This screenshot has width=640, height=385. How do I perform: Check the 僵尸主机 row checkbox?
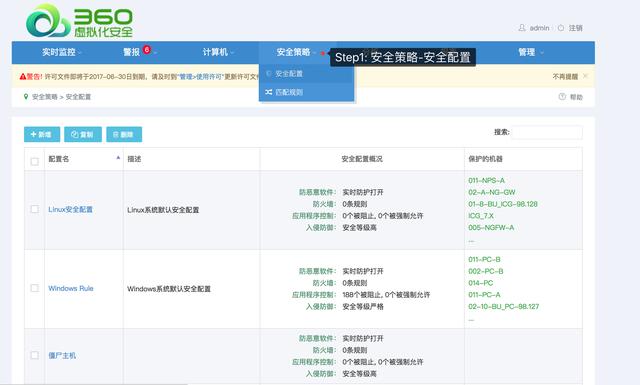tap(35, 355)
